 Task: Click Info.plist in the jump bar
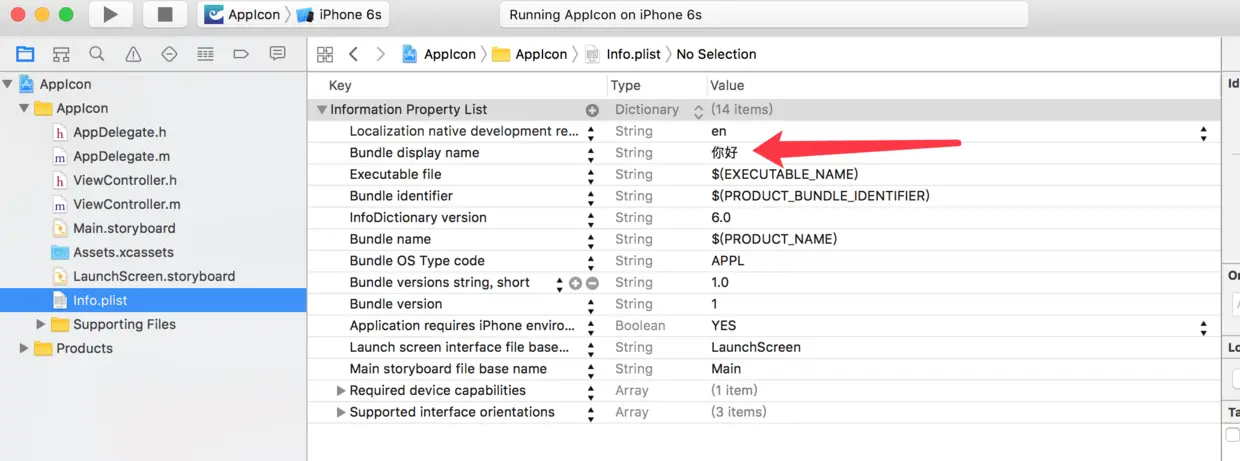622,54
